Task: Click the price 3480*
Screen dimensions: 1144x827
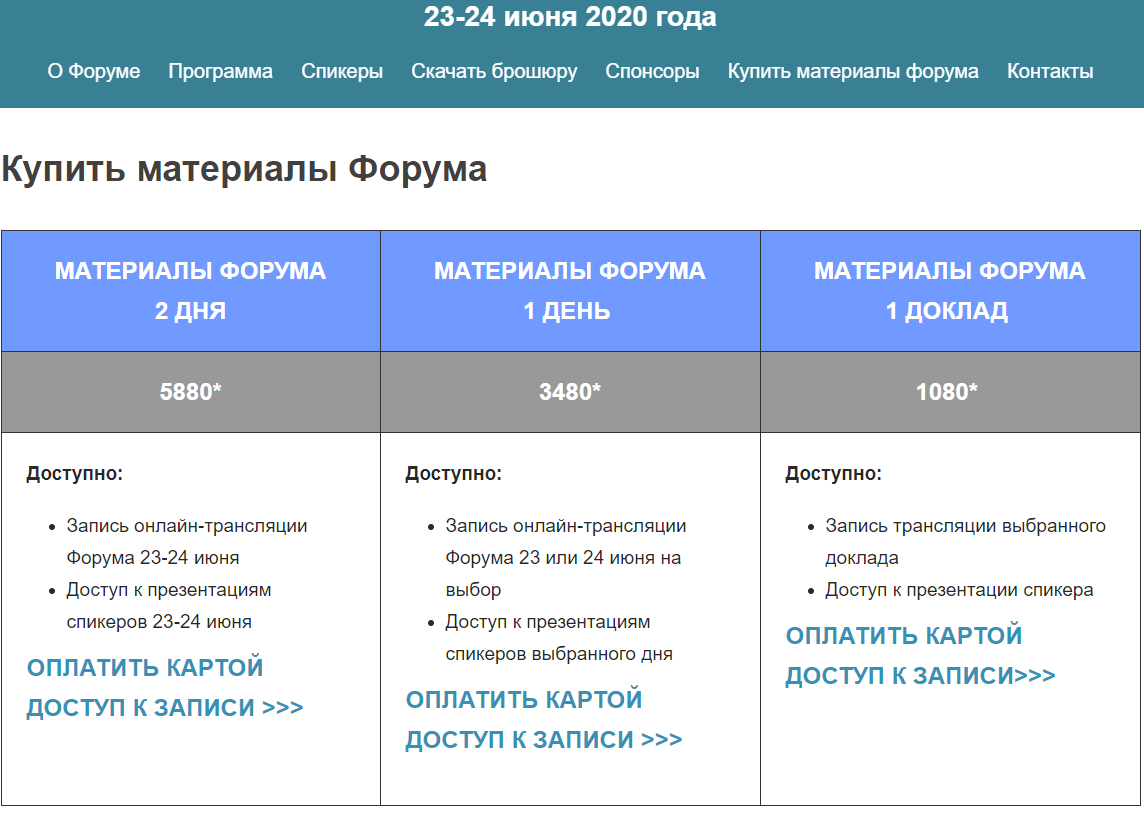Action: 570,392
